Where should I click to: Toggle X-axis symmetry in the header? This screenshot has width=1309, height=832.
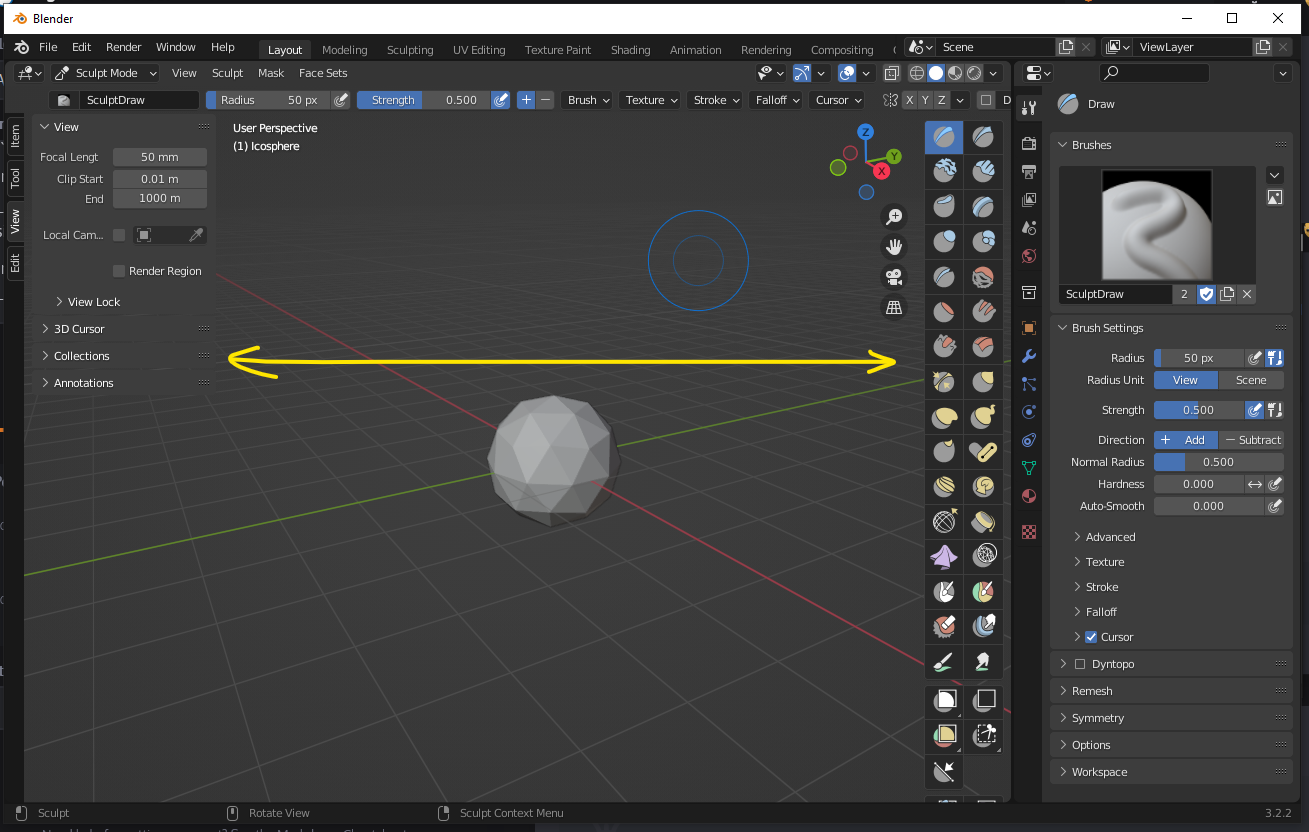pyautogui.click(x=909, y=100)
